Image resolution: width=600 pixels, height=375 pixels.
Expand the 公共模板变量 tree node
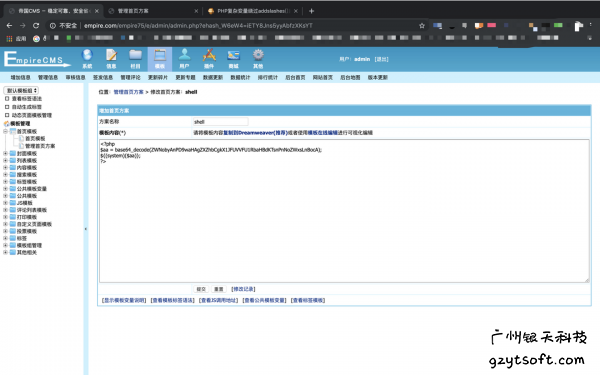[x=6, y=189]
